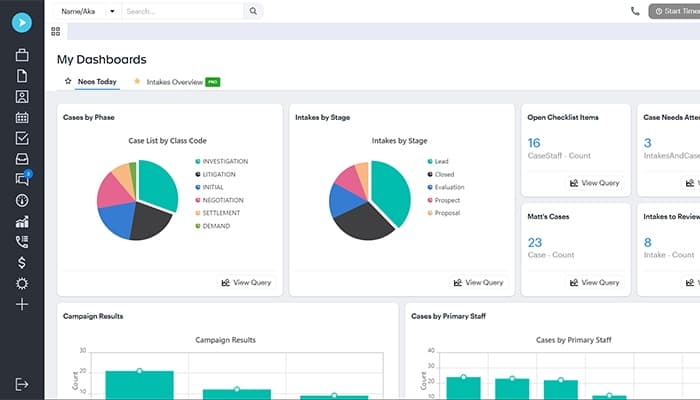Viewport: 700px width, 400px height.
Task: Click View Query in Open Checklist Items card
Action: tap(595, 183)
